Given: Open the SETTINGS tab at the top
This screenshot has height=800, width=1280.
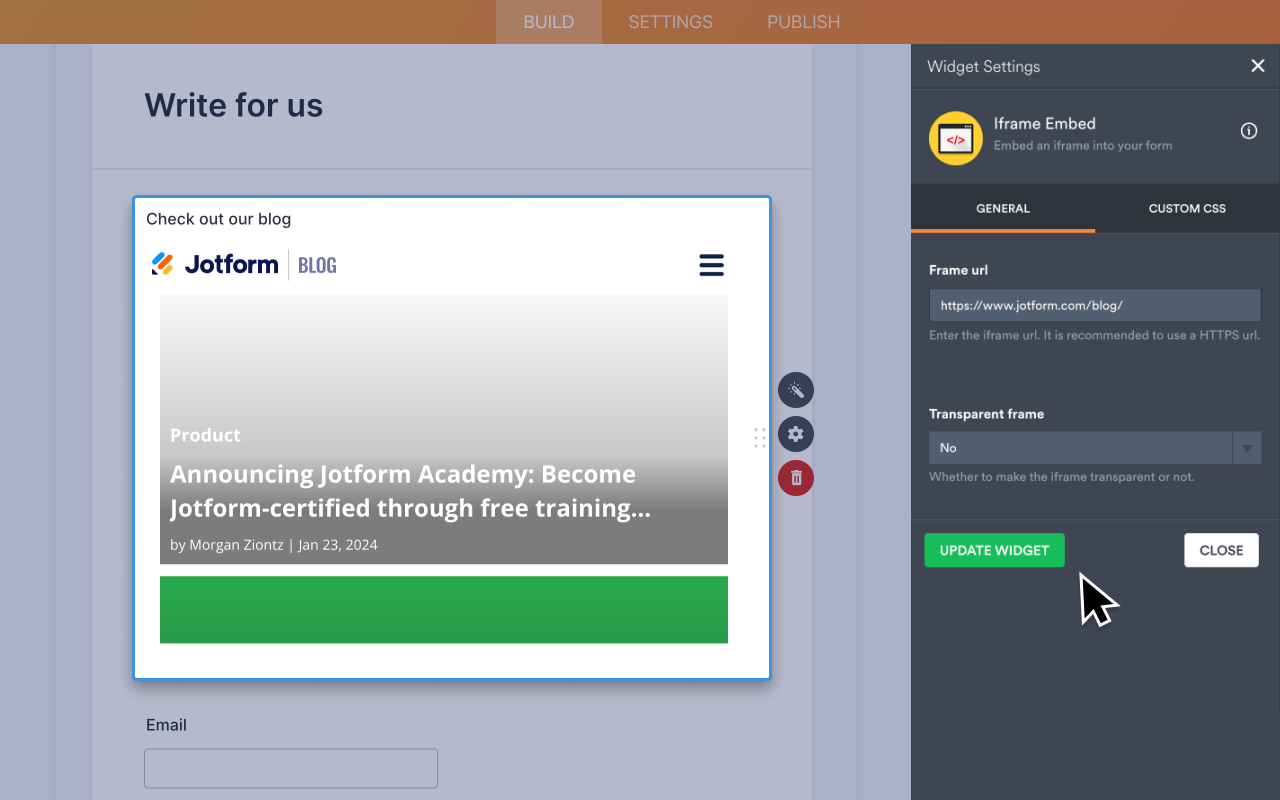Looking at the screenshot, I should pos(669,21).
